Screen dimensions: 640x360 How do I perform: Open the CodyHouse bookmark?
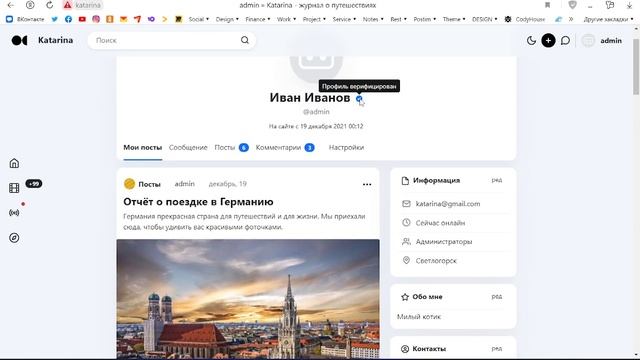click(x=525, y=19)
